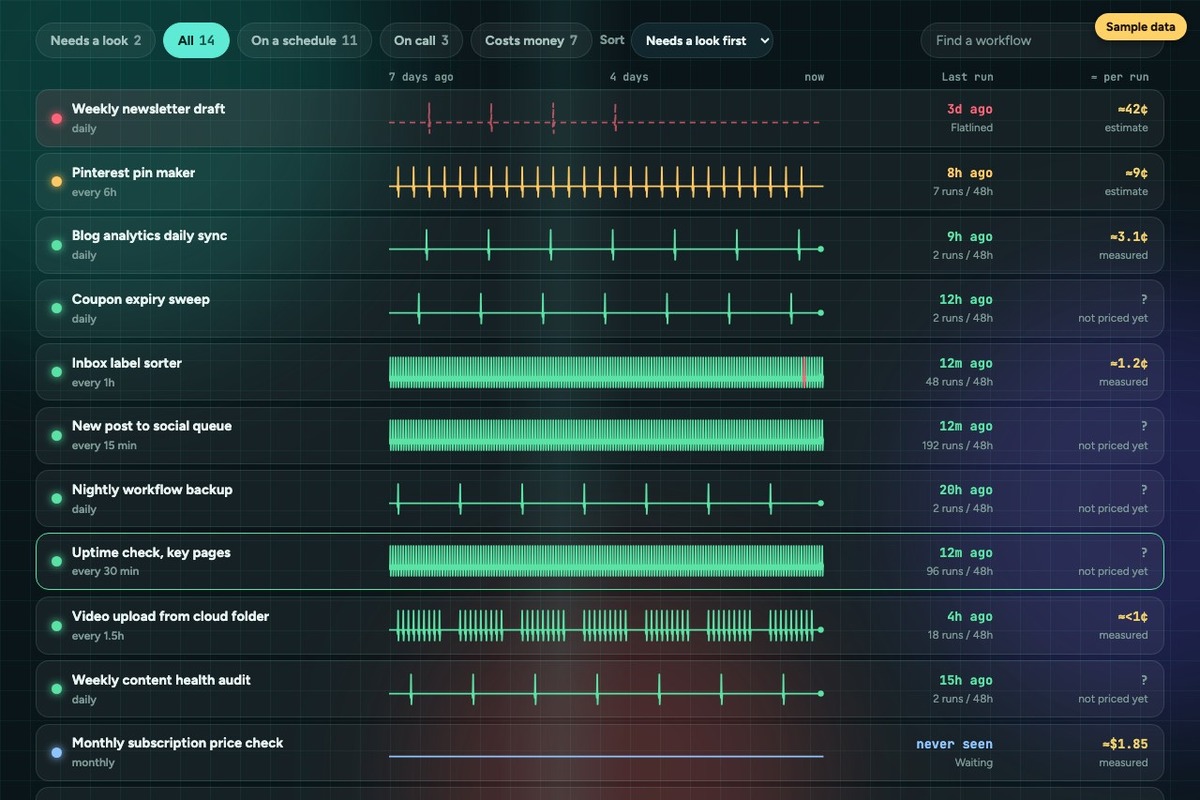
Task: Open the Pinterest pin maker workflow
Action: coord(600,182)
